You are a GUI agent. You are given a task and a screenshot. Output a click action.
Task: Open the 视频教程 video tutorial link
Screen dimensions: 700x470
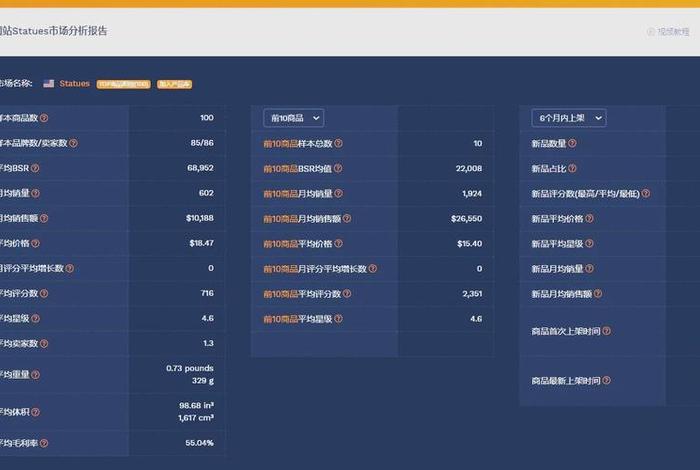tap(668, 32)
